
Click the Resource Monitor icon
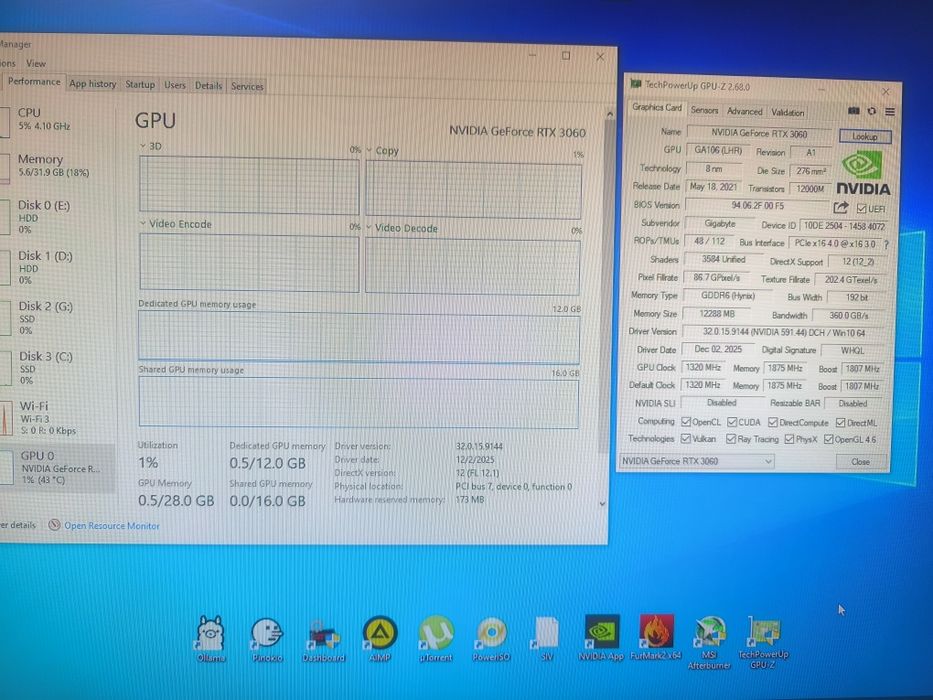pyautogui.click(x=54, y=524)
